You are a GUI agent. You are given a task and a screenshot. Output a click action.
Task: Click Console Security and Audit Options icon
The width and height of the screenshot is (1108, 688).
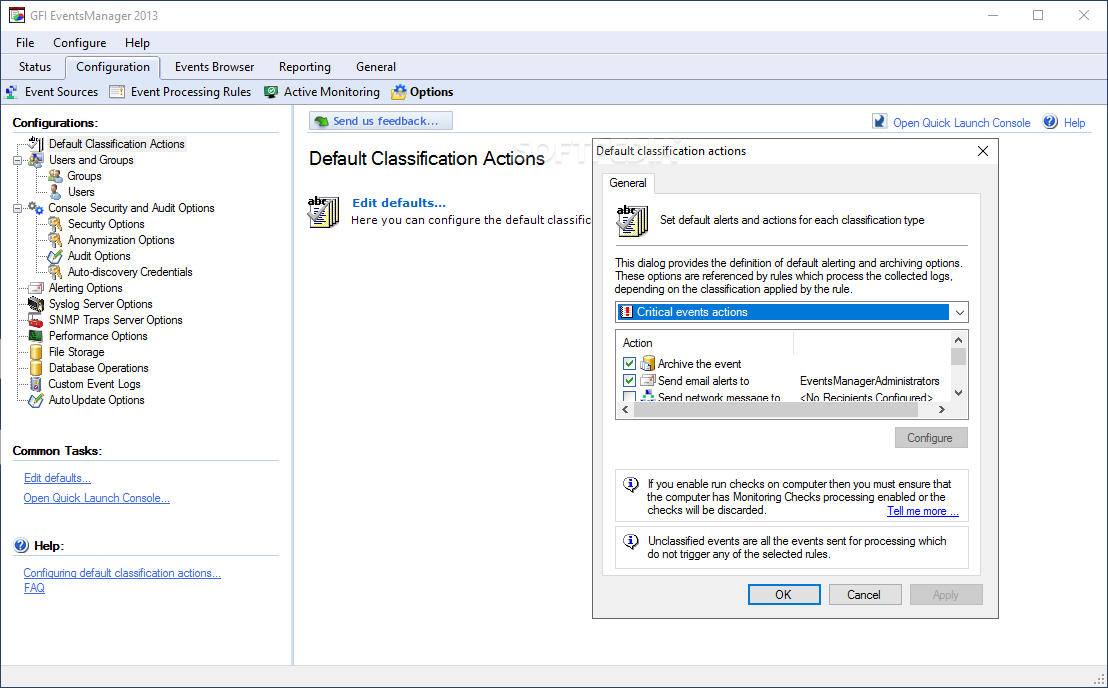[36, 208]
